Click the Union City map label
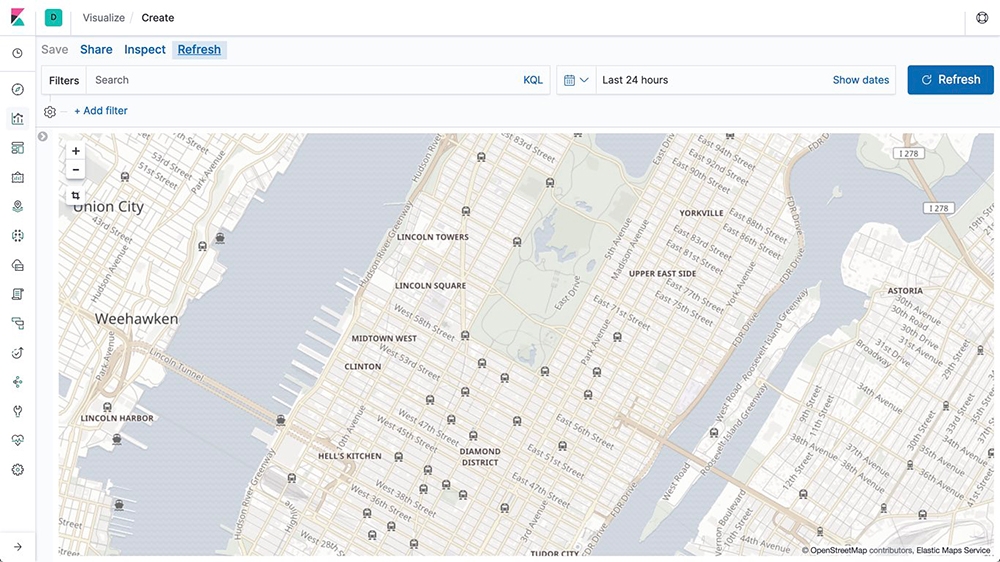Screen dimensions: 1000x562 point(108,207)
